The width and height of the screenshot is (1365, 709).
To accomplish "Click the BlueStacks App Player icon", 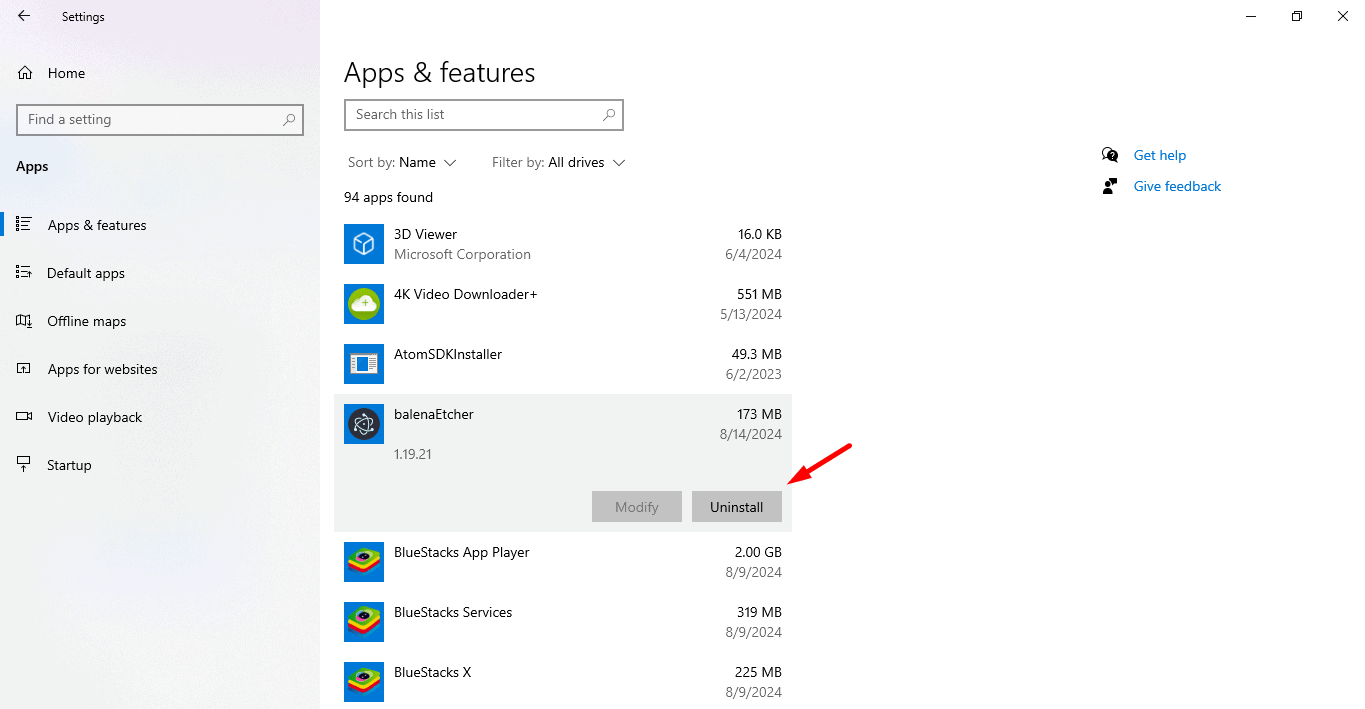I will tap(364, 562).
